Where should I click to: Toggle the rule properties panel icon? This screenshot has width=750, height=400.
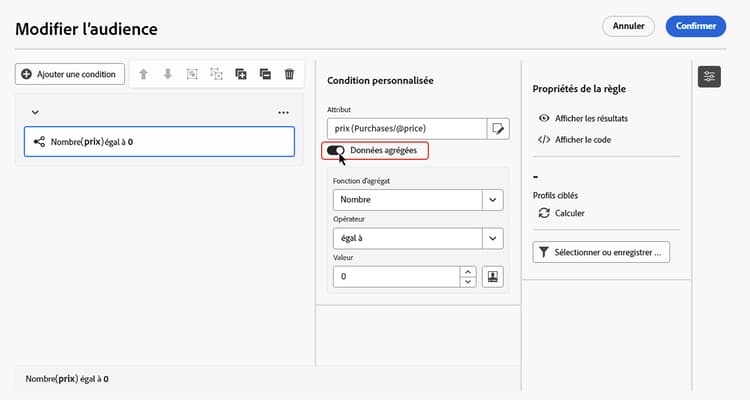pyautogui.click(x=709, y=76)
